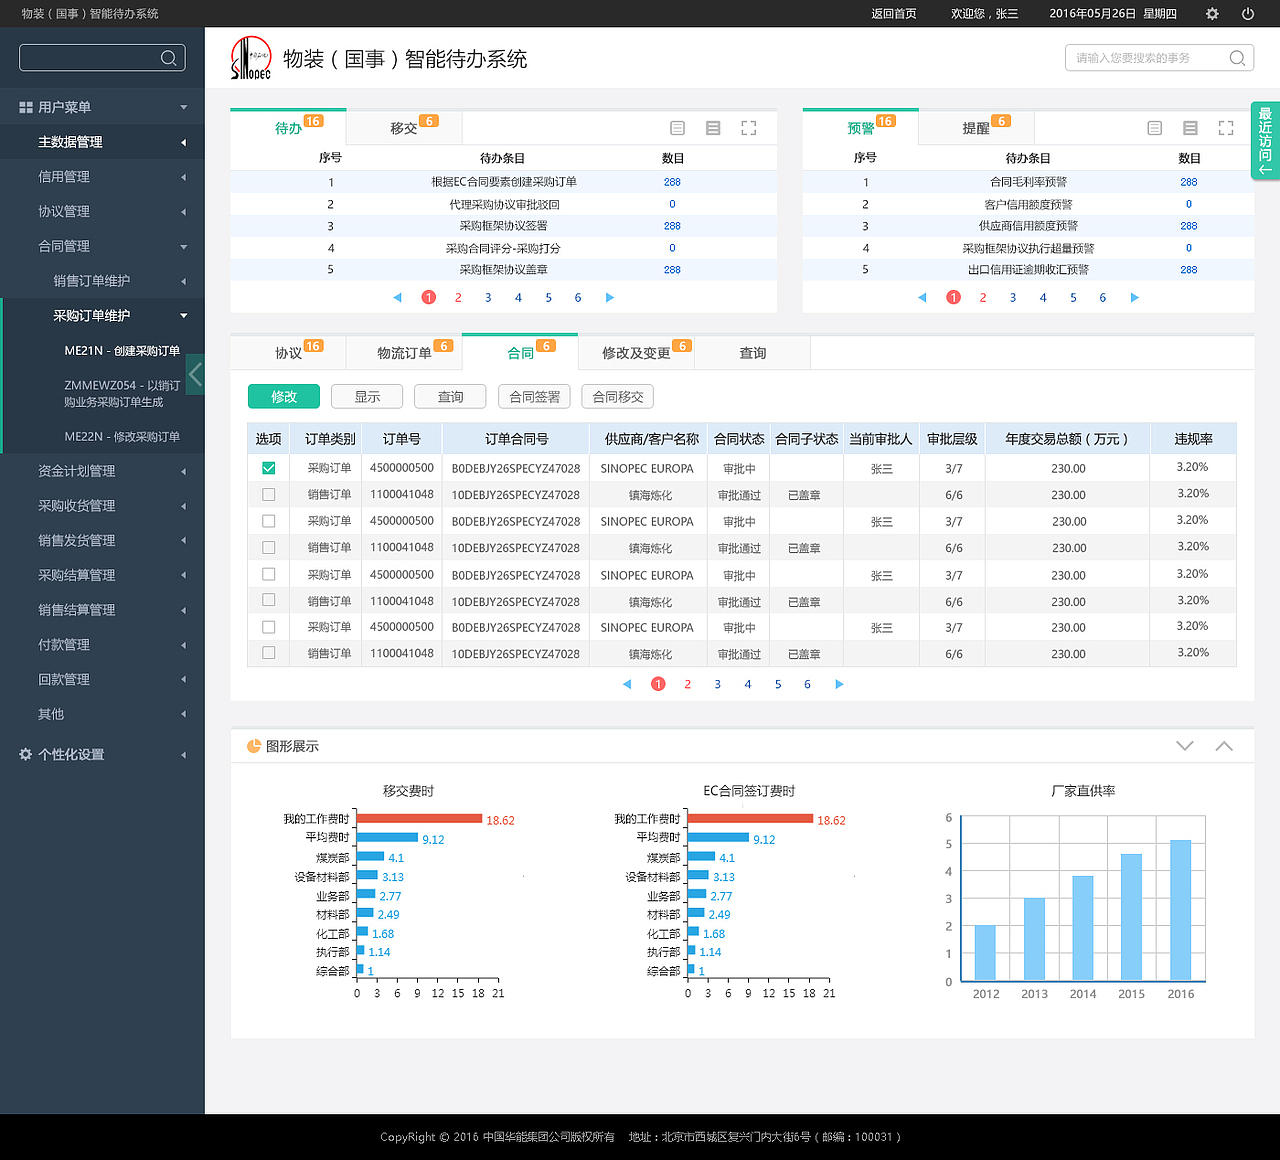Screen dimensions: 1280x1160
Task: Click the search icon in the task search box
Action: coord(1237,57)
